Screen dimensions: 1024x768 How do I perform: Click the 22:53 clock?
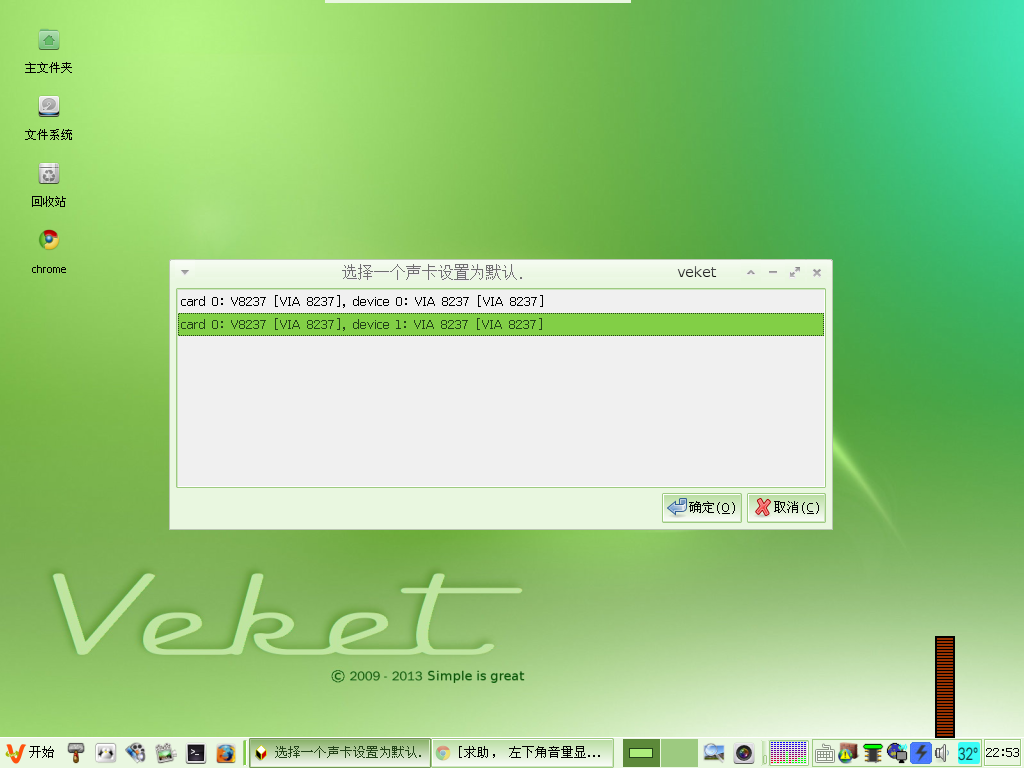(x=1002, y=752)
